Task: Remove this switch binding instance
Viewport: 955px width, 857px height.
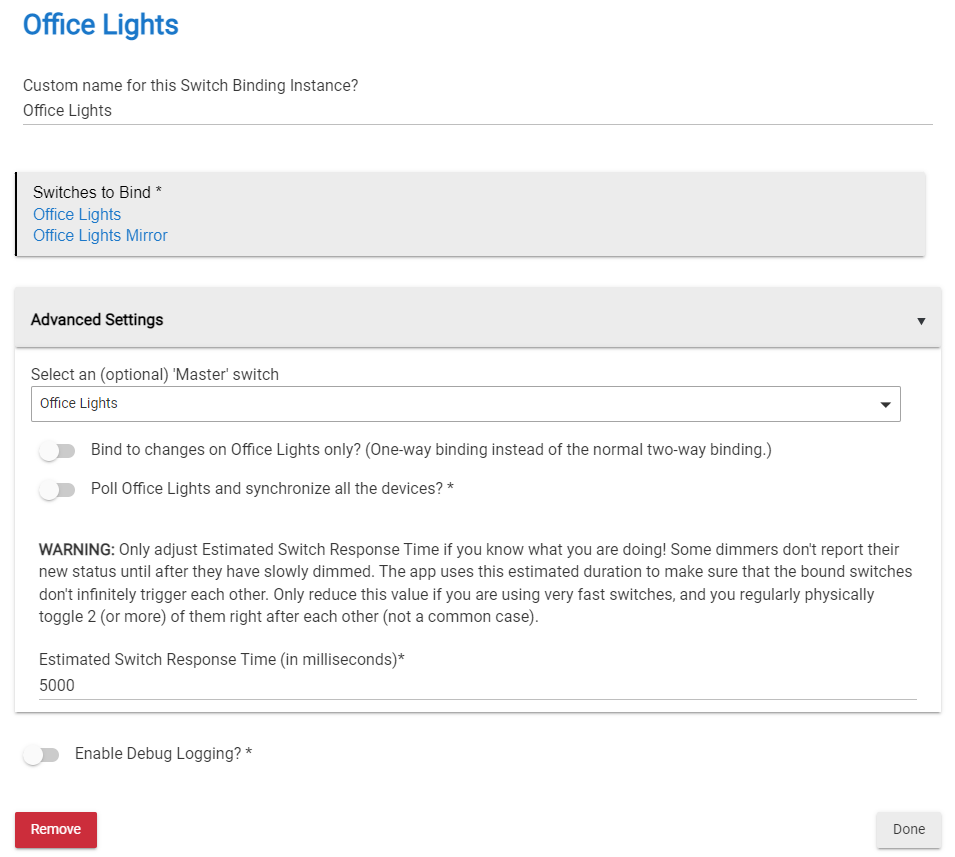Action: tap(56, 830)
